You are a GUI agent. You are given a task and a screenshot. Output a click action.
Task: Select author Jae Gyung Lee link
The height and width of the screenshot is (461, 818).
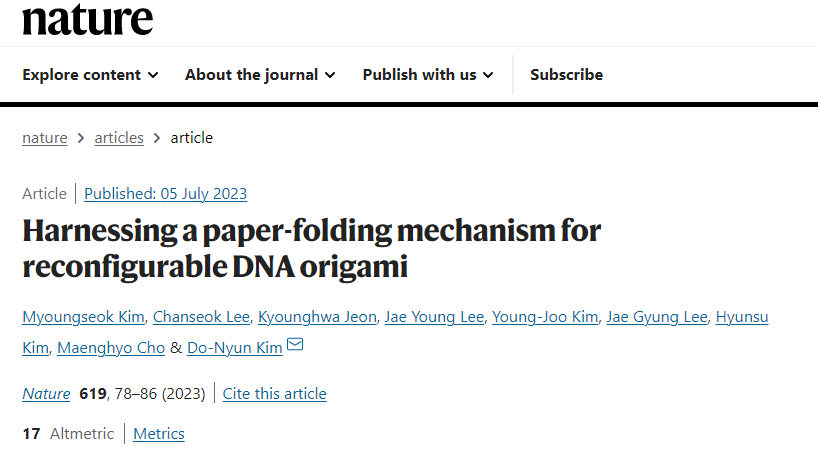pos(660,317)
